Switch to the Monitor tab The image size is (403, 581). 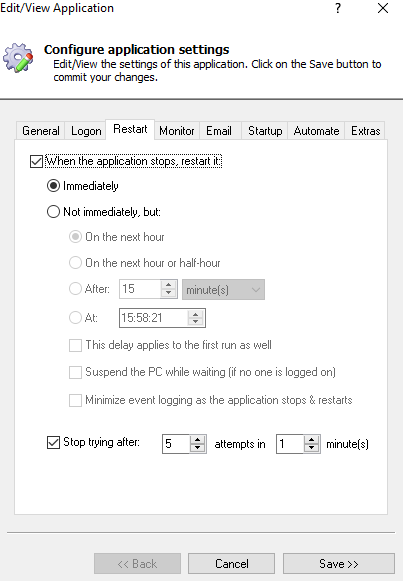177,131
